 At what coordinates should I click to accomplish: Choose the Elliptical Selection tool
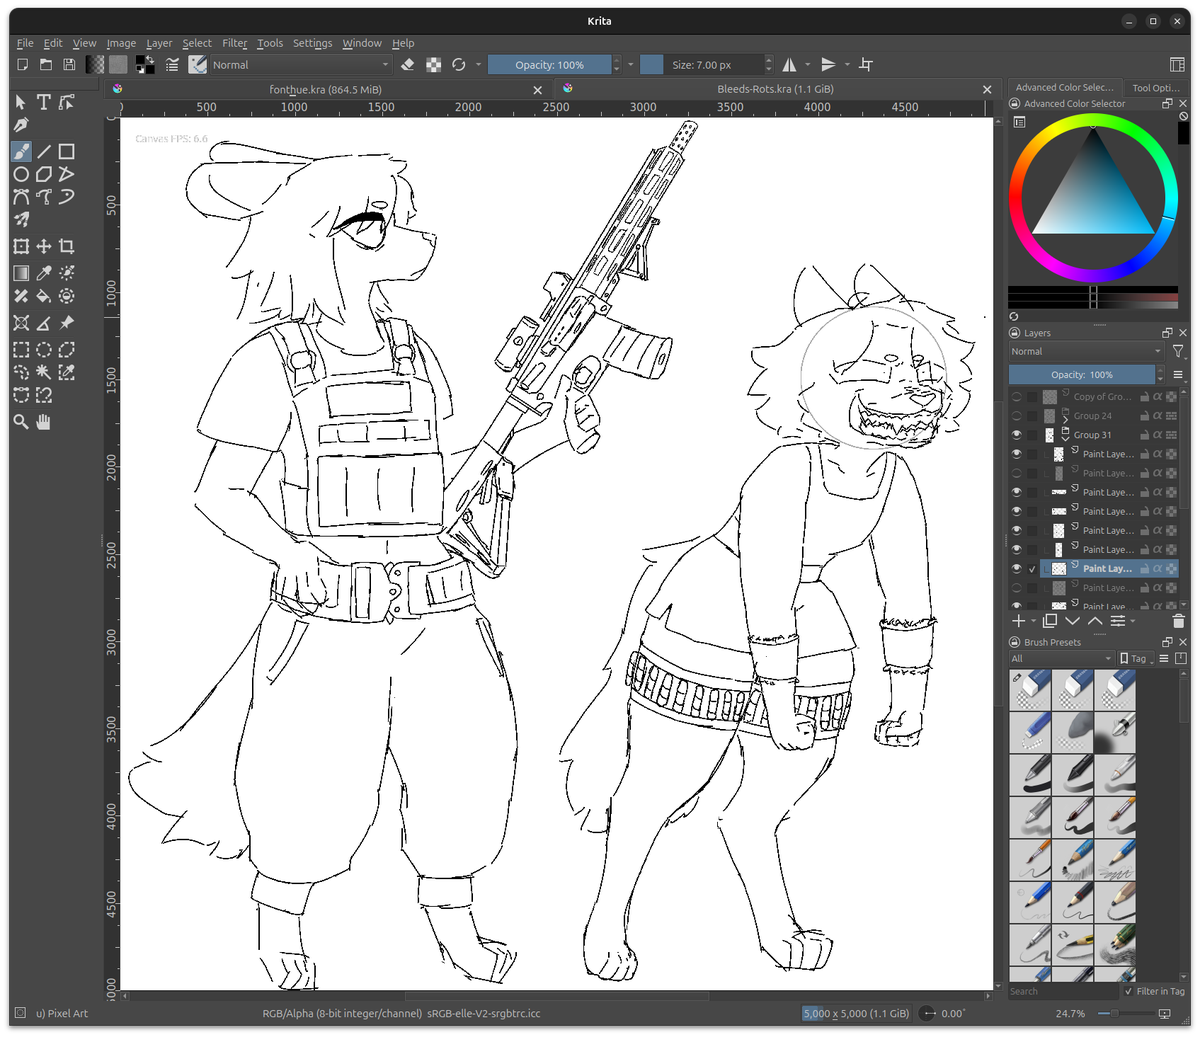point(44,349)
